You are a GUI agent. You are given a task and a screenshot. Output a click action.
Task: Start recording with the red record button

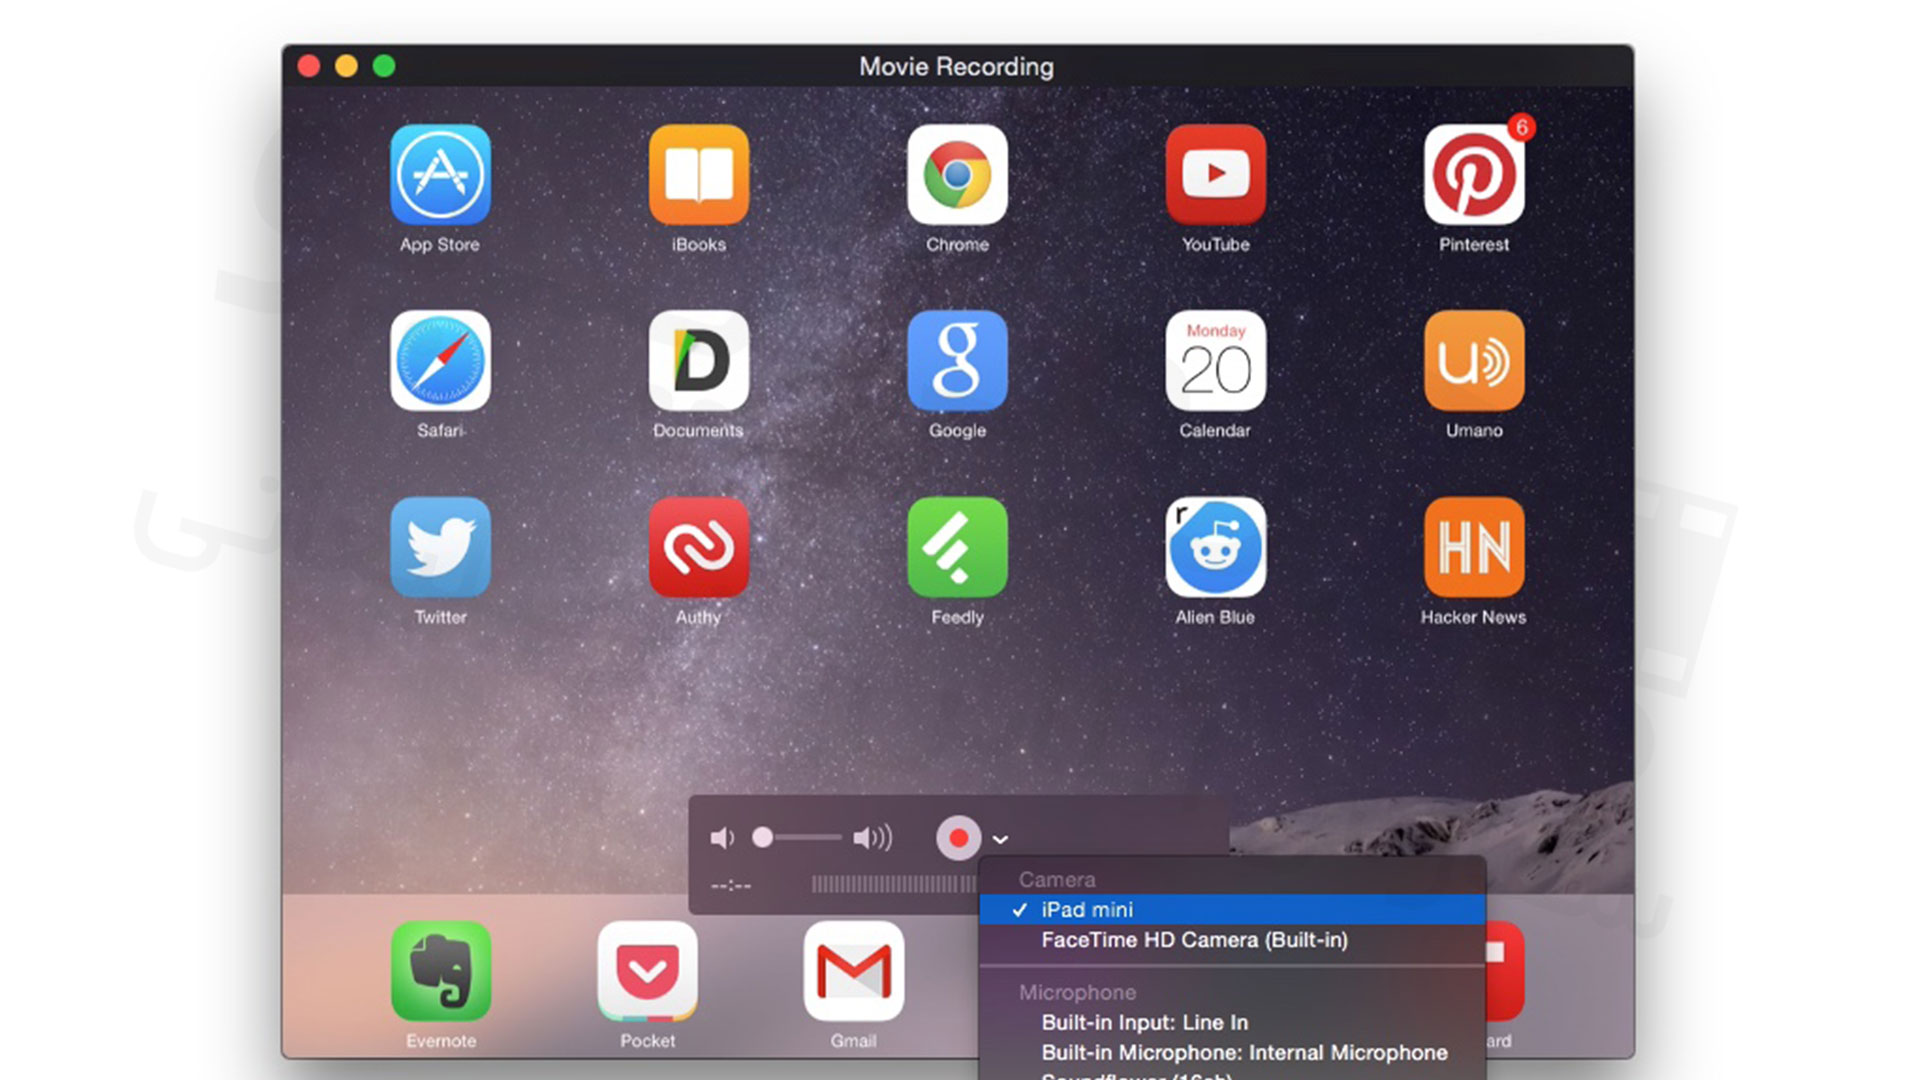pyautogui.click(x=958, y=838)
